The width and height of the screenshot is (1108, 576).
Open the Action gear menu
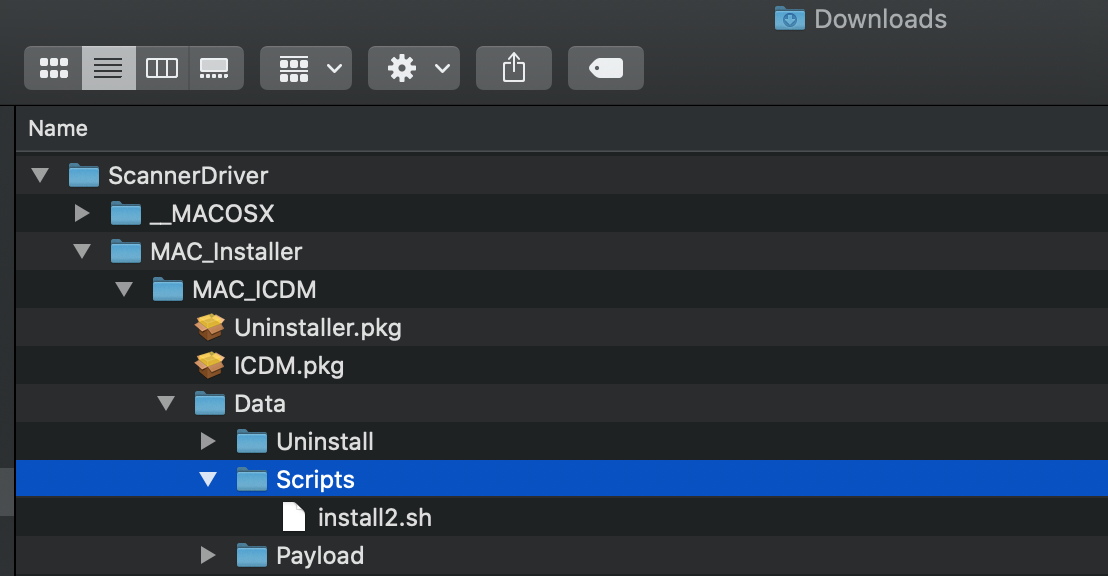pyautogui.click(x=413, y=68)
